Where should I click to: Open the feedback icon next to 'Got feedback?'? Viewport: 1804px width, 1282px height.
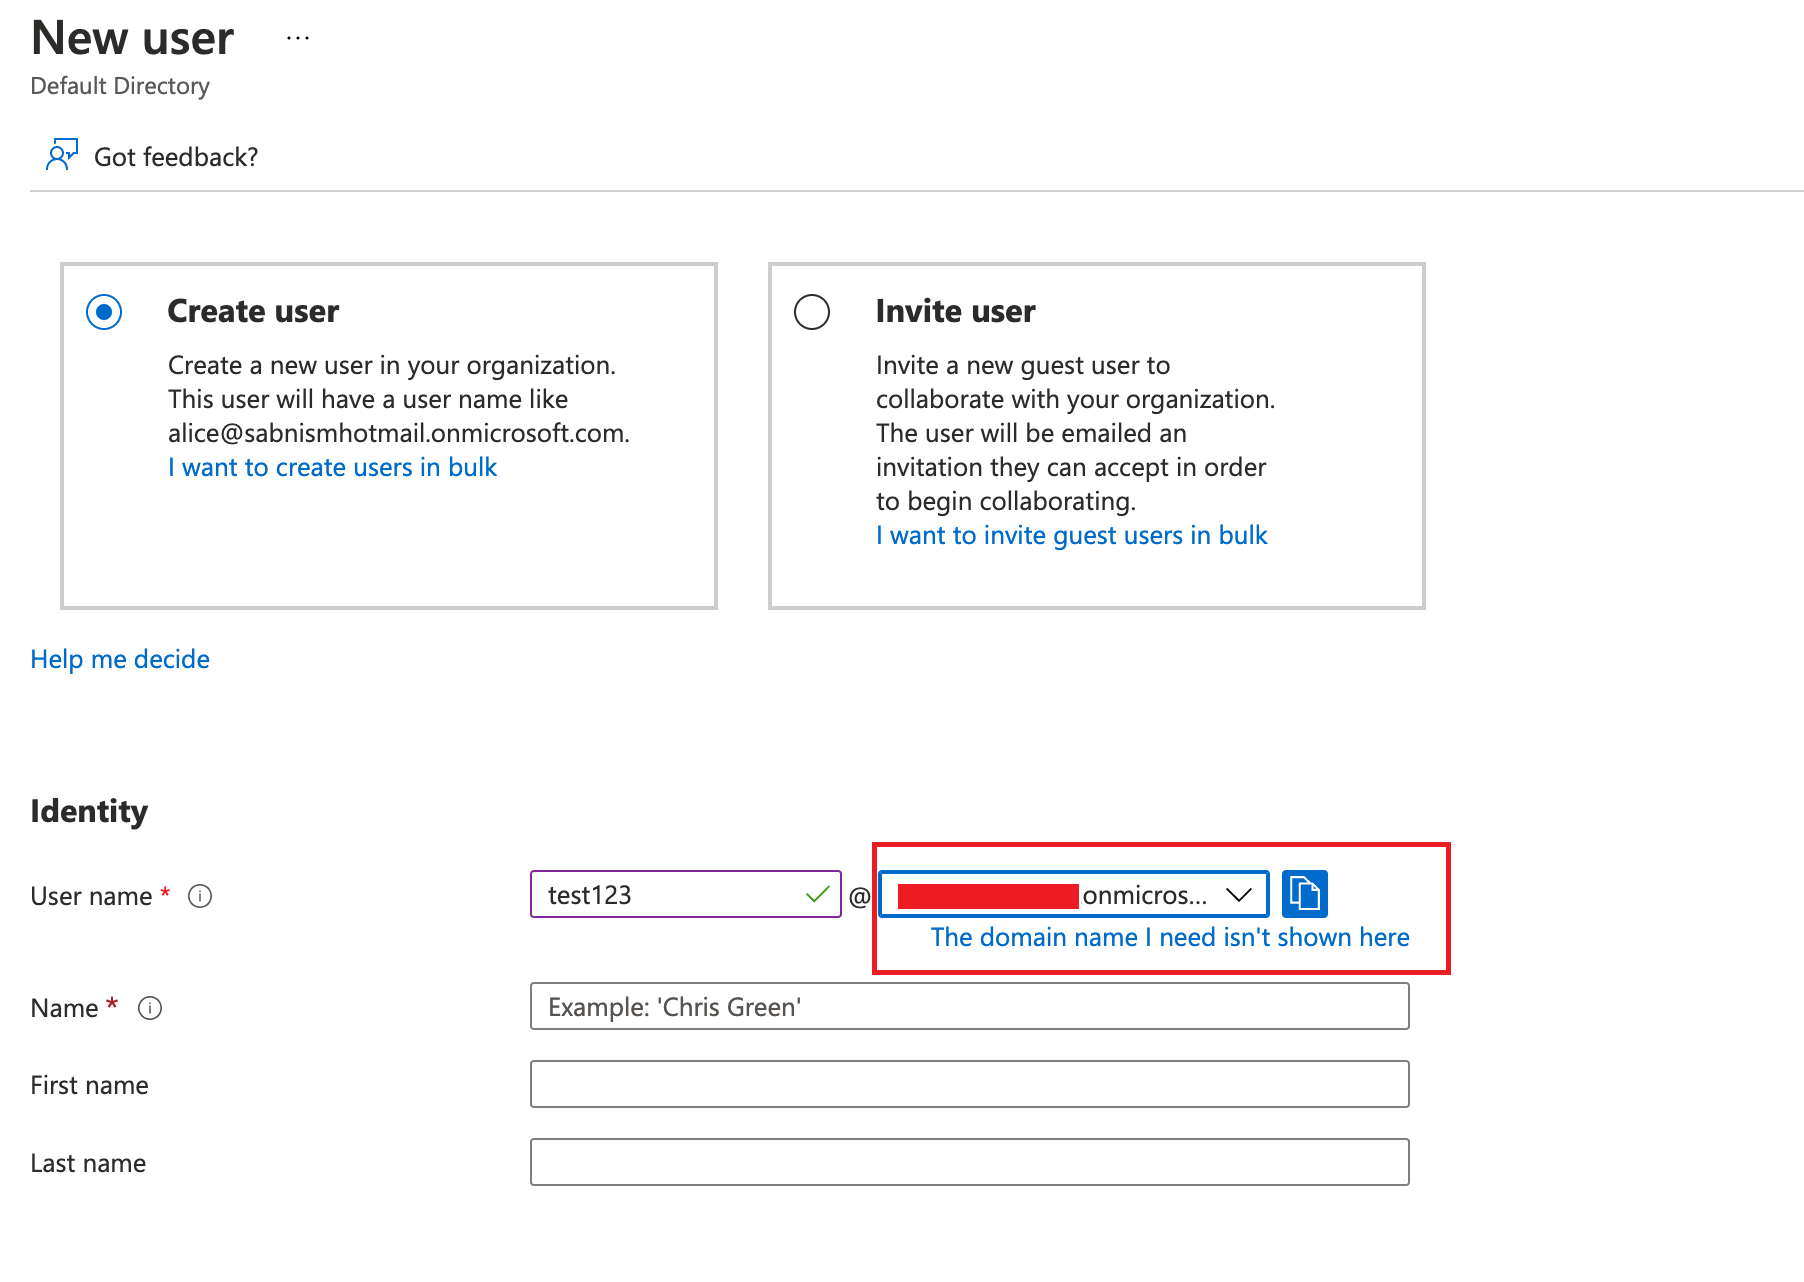62,155
